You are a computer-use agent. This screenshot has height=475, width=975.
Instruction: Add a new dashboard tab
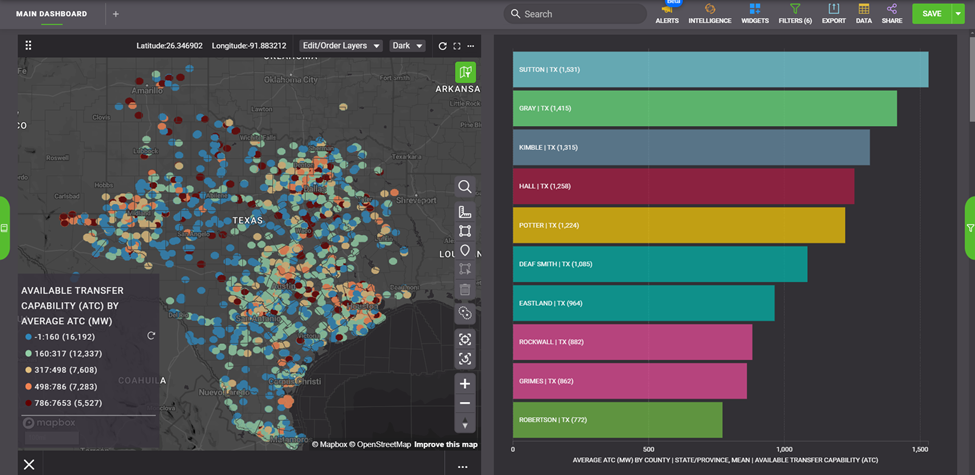(x=115, y=14)
